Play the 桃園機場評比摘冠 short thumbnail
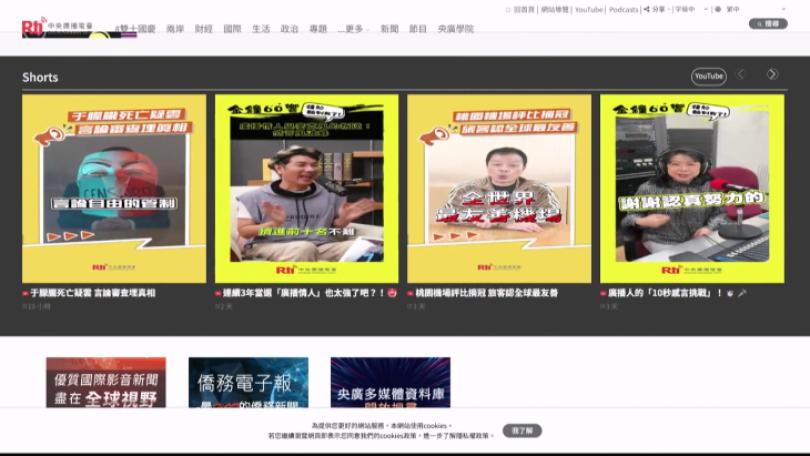Screen dimensions: 810x456 point(498,188)
